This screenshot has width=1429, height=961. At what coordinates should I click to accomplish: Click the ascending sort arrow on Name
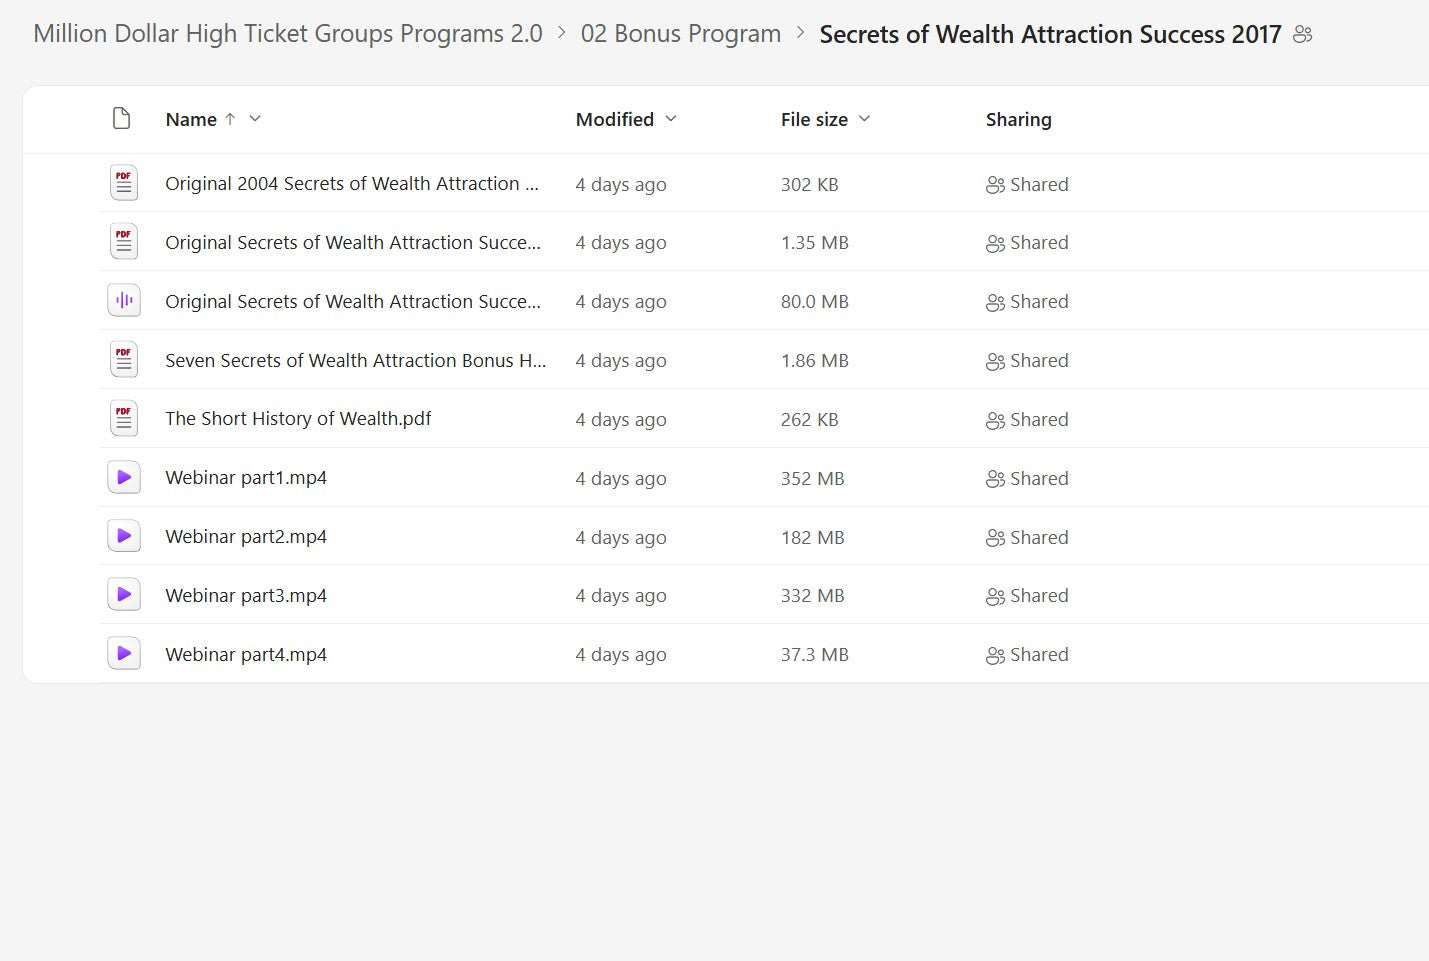[229, 119]
